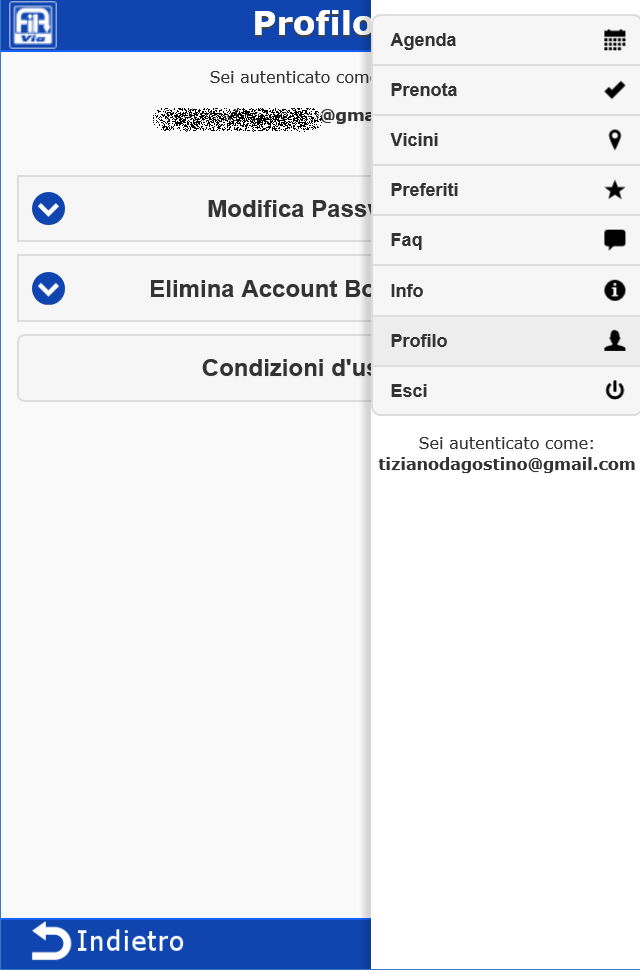Click the info circle icon
Screen dimensions: 640x970
[615, 291]
